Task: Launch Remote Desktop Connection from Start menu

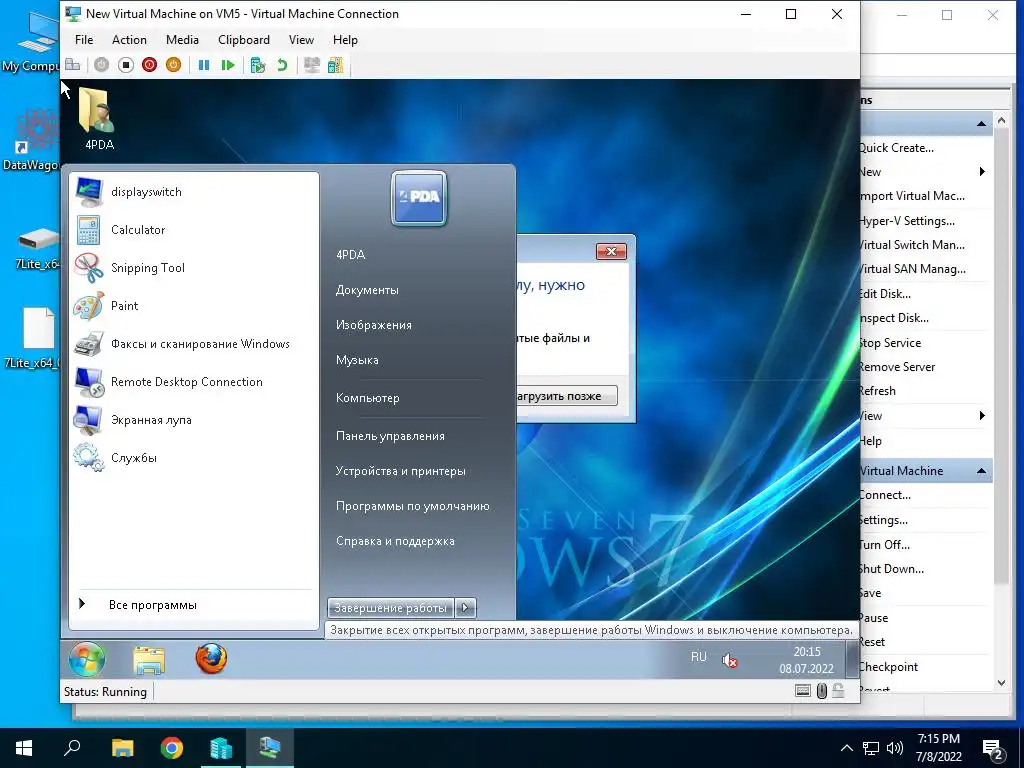Action: coord(195,382)
